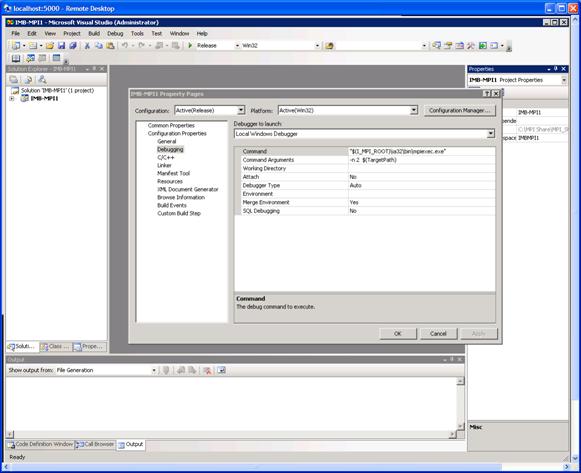The width and height of the screenshot is (581, 473).
Task: Select Common Properties tree item
Action: [x=171, y=126]
